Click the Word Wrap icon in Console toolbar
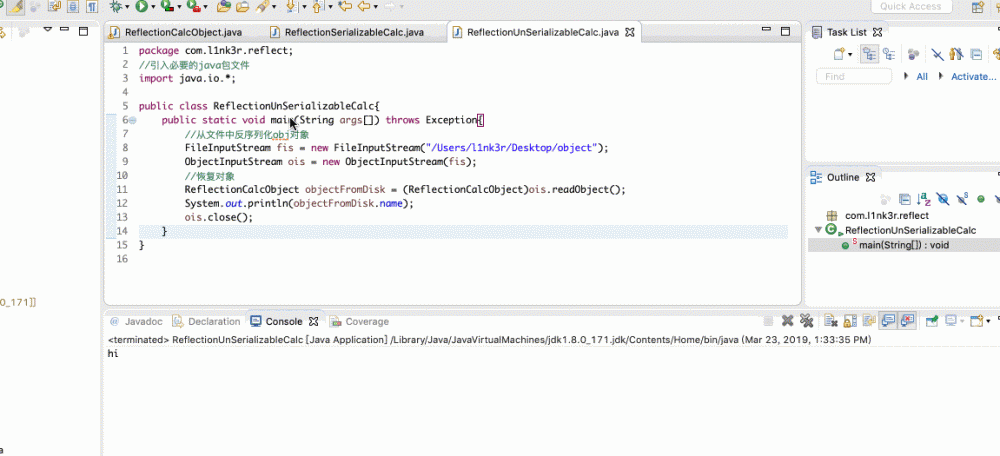The width and height of the screenshot is (1000, 456). coord(869,321)
